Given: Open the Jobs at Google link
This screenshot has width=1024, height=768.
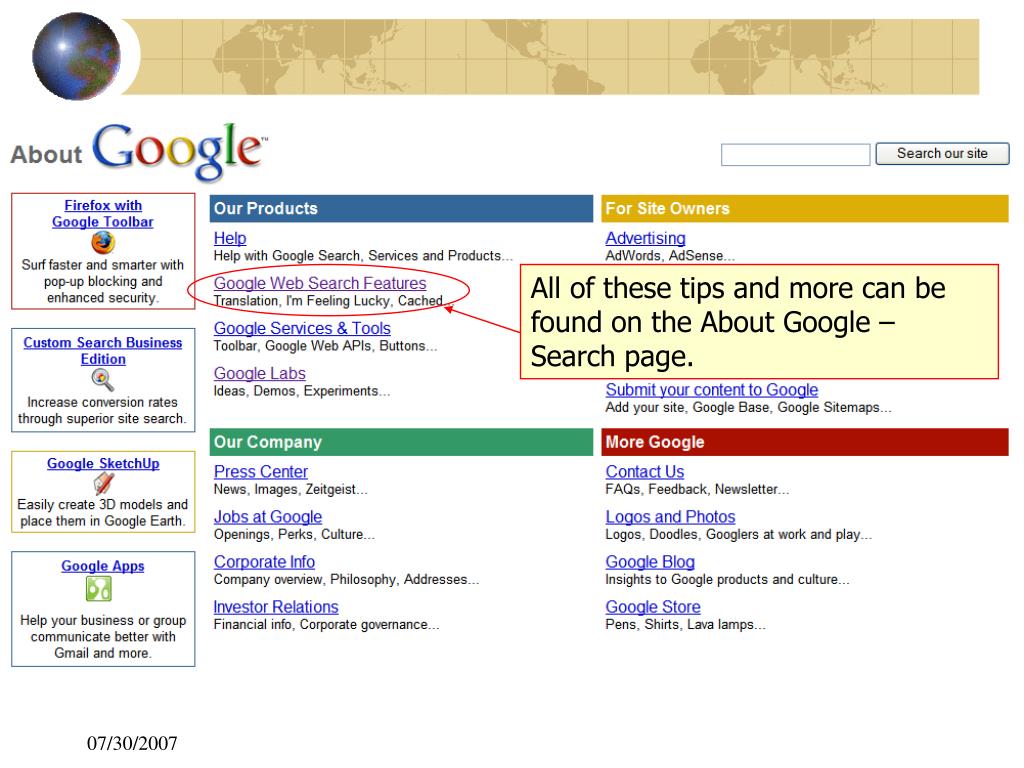Looking at the screenshot, I should (x=268, y=517).
